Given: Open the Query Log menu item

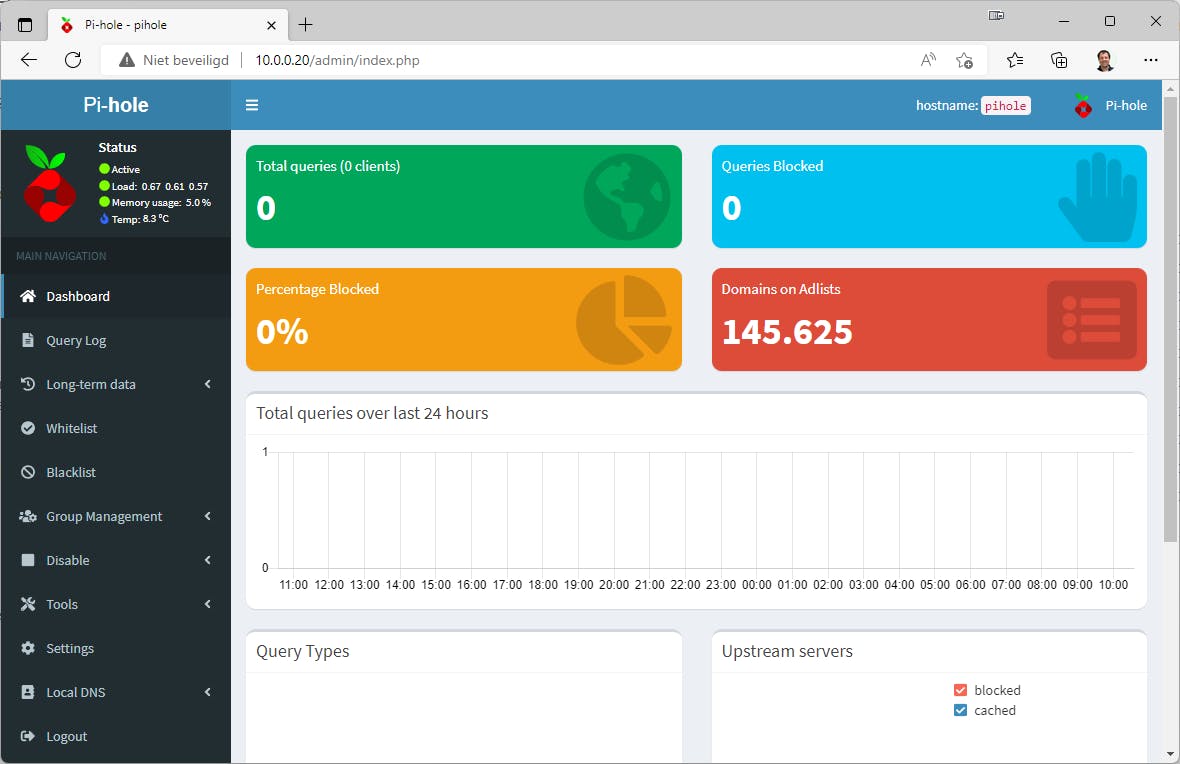Looking at the screenshot, I should [x=117, y=340].
